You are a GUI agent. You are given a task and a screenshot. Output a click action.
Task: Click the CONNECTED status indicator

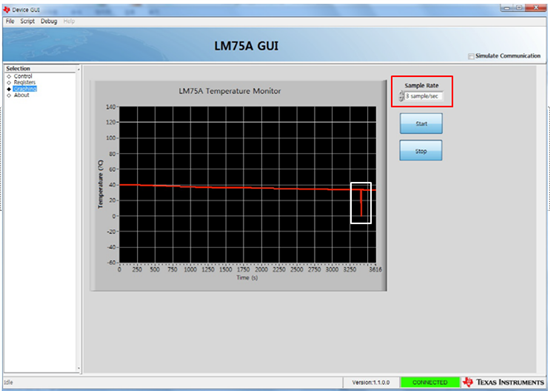coord(430,382)
